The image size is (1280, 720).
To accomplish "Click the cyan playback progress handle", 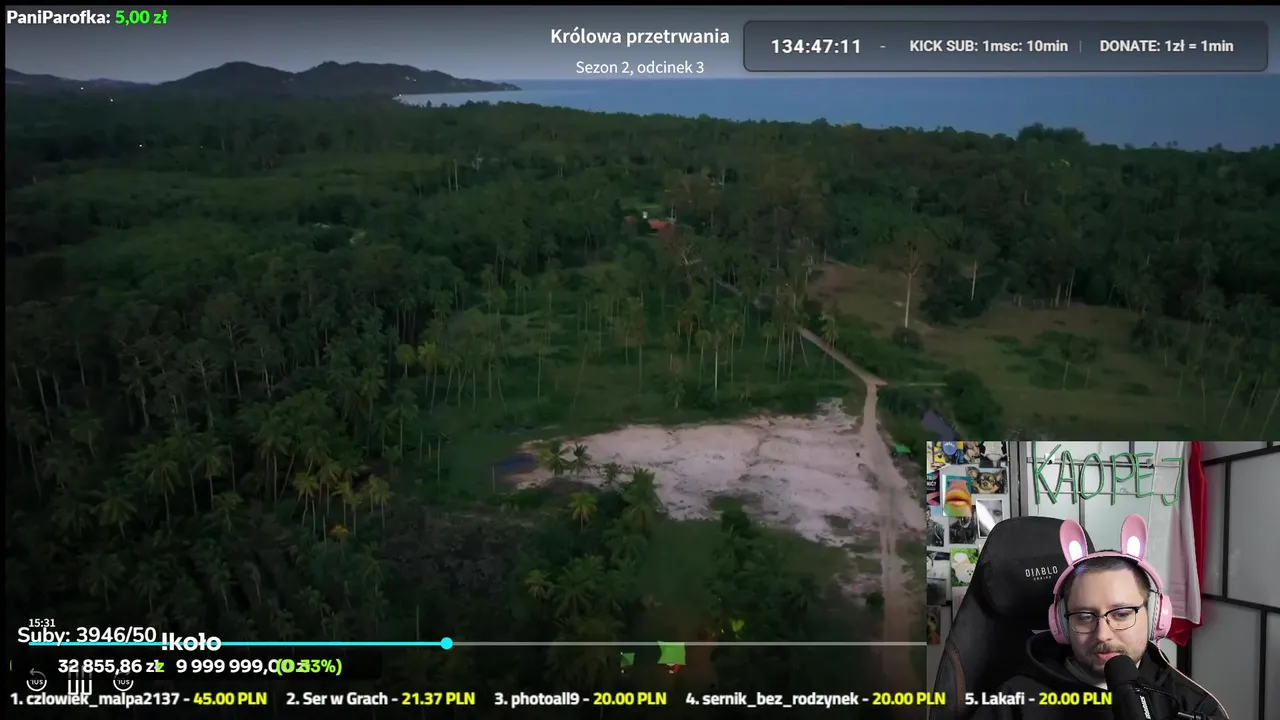I will (x=446, y=643).
